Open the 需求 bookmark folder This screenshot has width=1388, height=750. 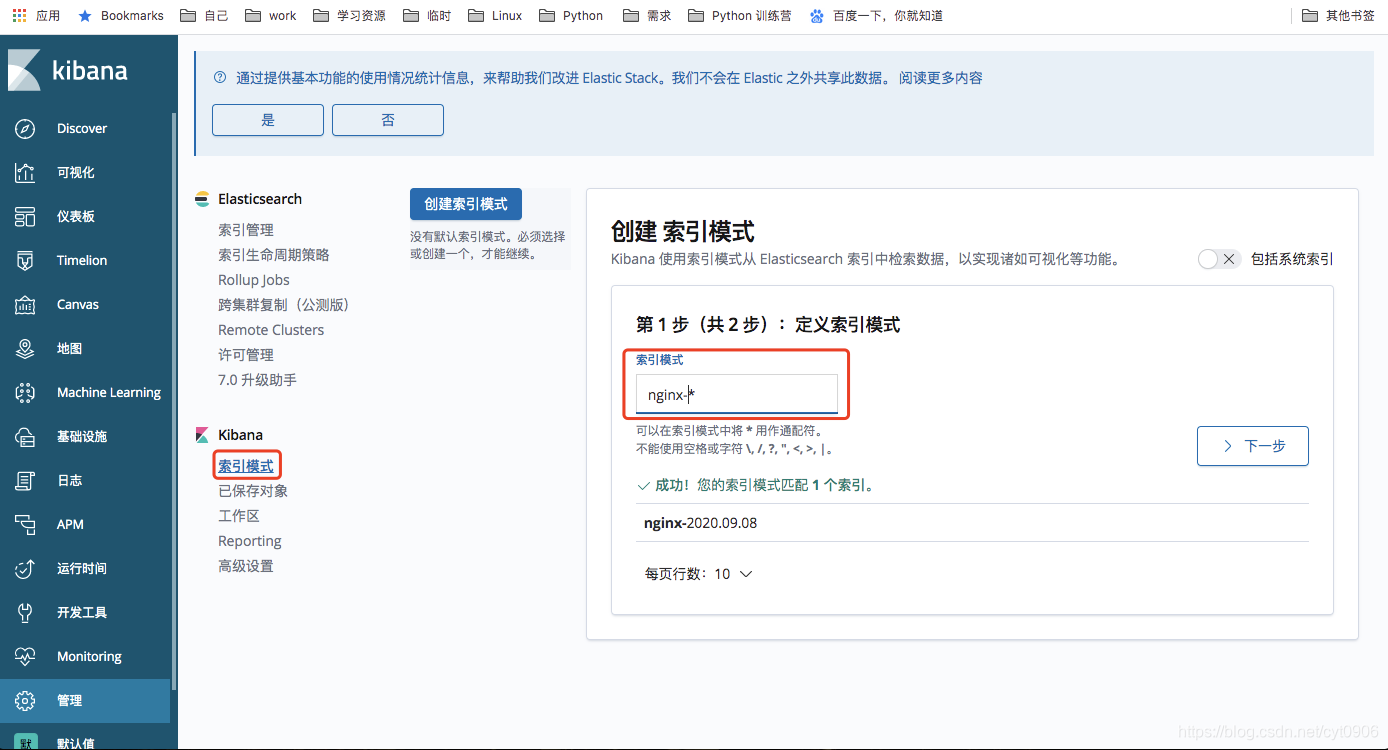647,15
